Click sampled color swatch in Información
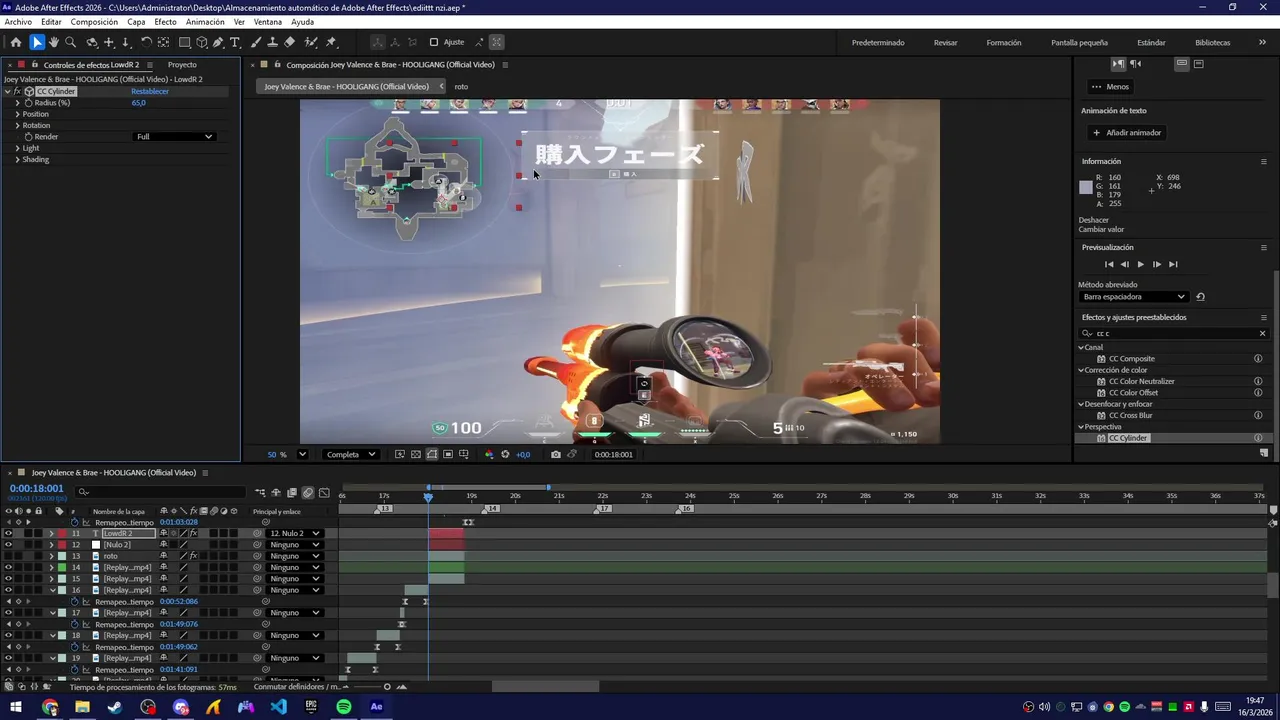The width and height of the screenshot is (1280, 720). coord(1086,187)
